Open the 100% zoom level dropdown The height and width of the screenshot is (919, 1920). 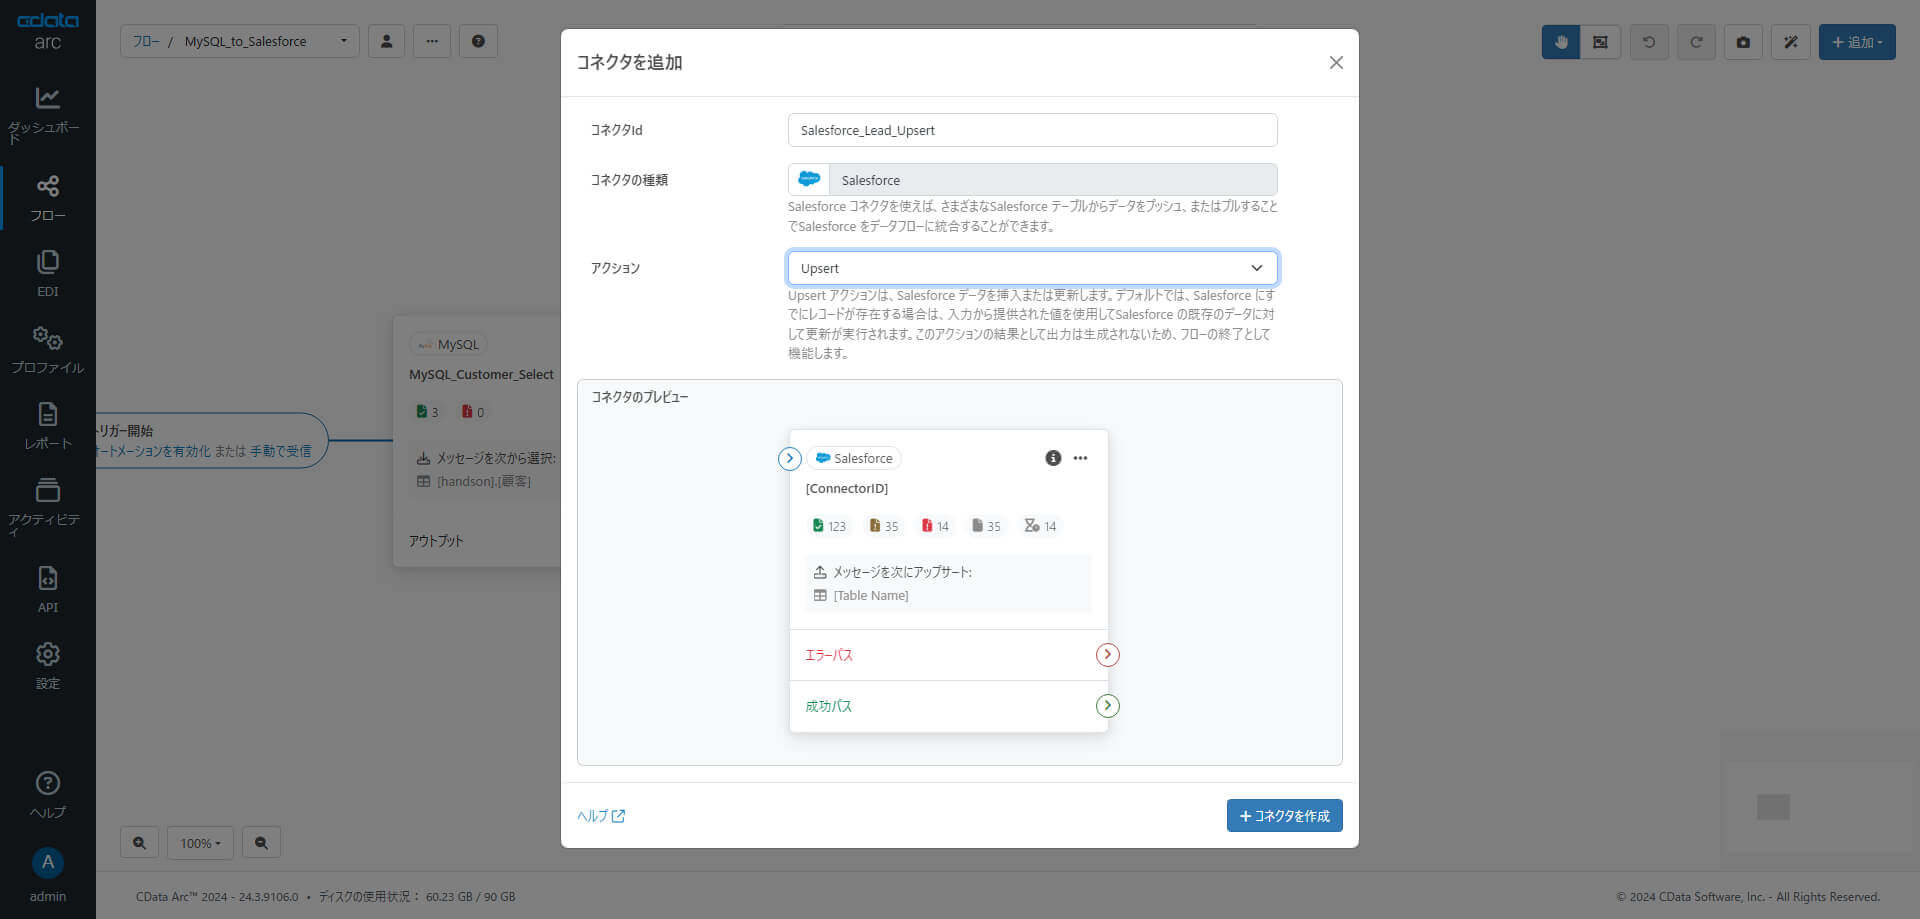(x=200, y=843)
